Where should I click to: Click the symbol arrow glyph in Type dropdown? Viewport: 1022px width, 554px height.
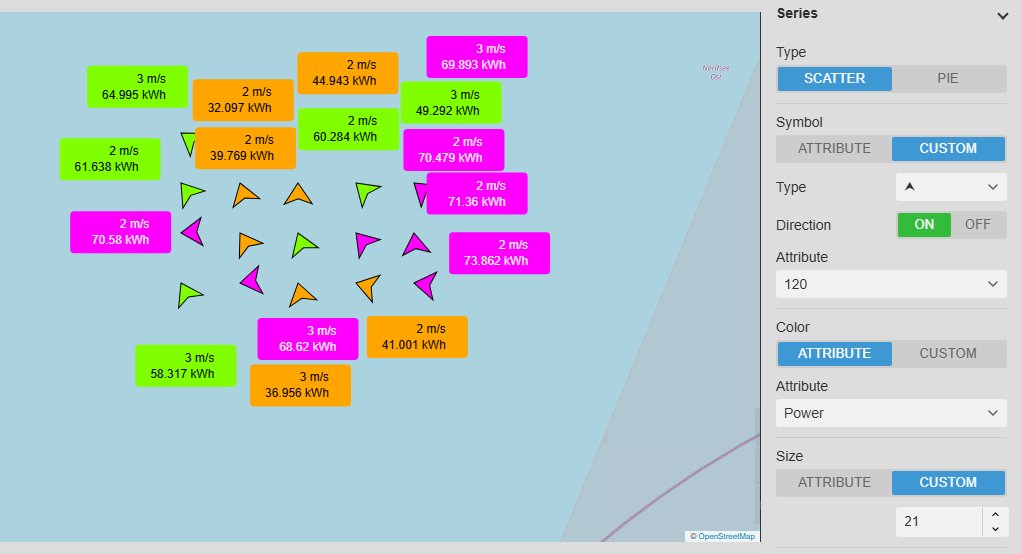click(x=910, y=187)
